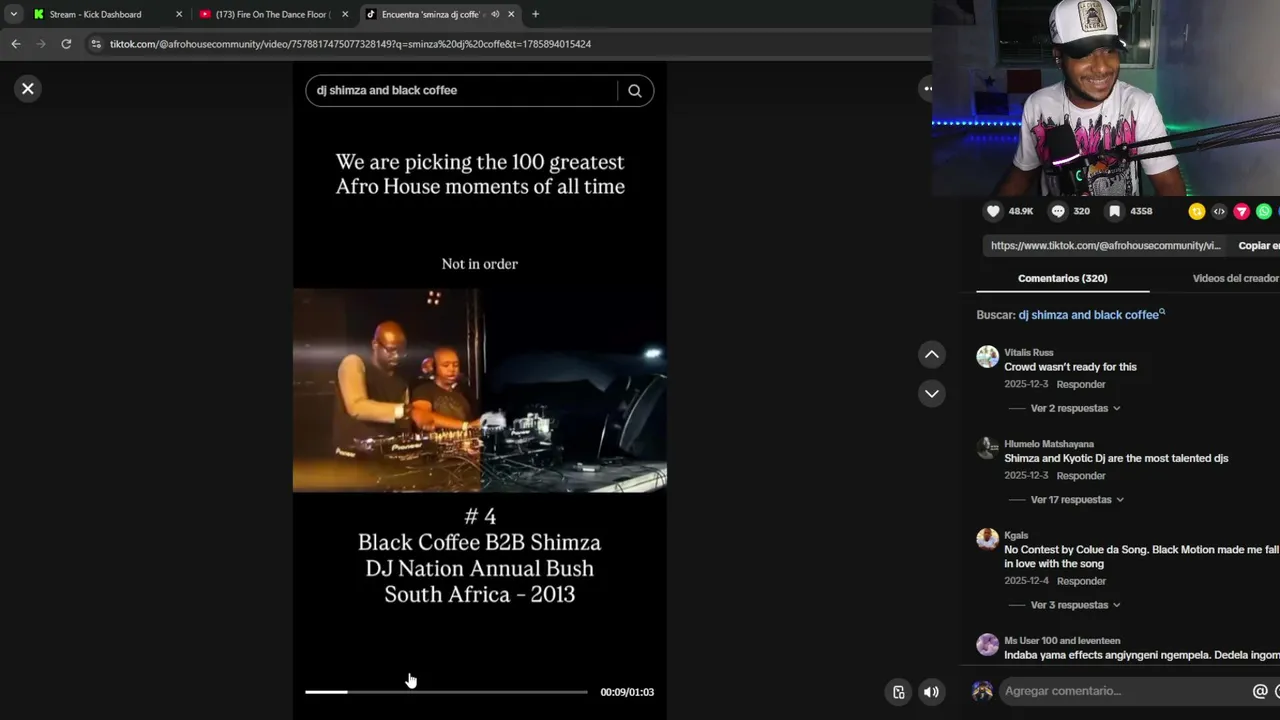Reload the current page
Screen dimensions: 1280x720
pos(66,44)
